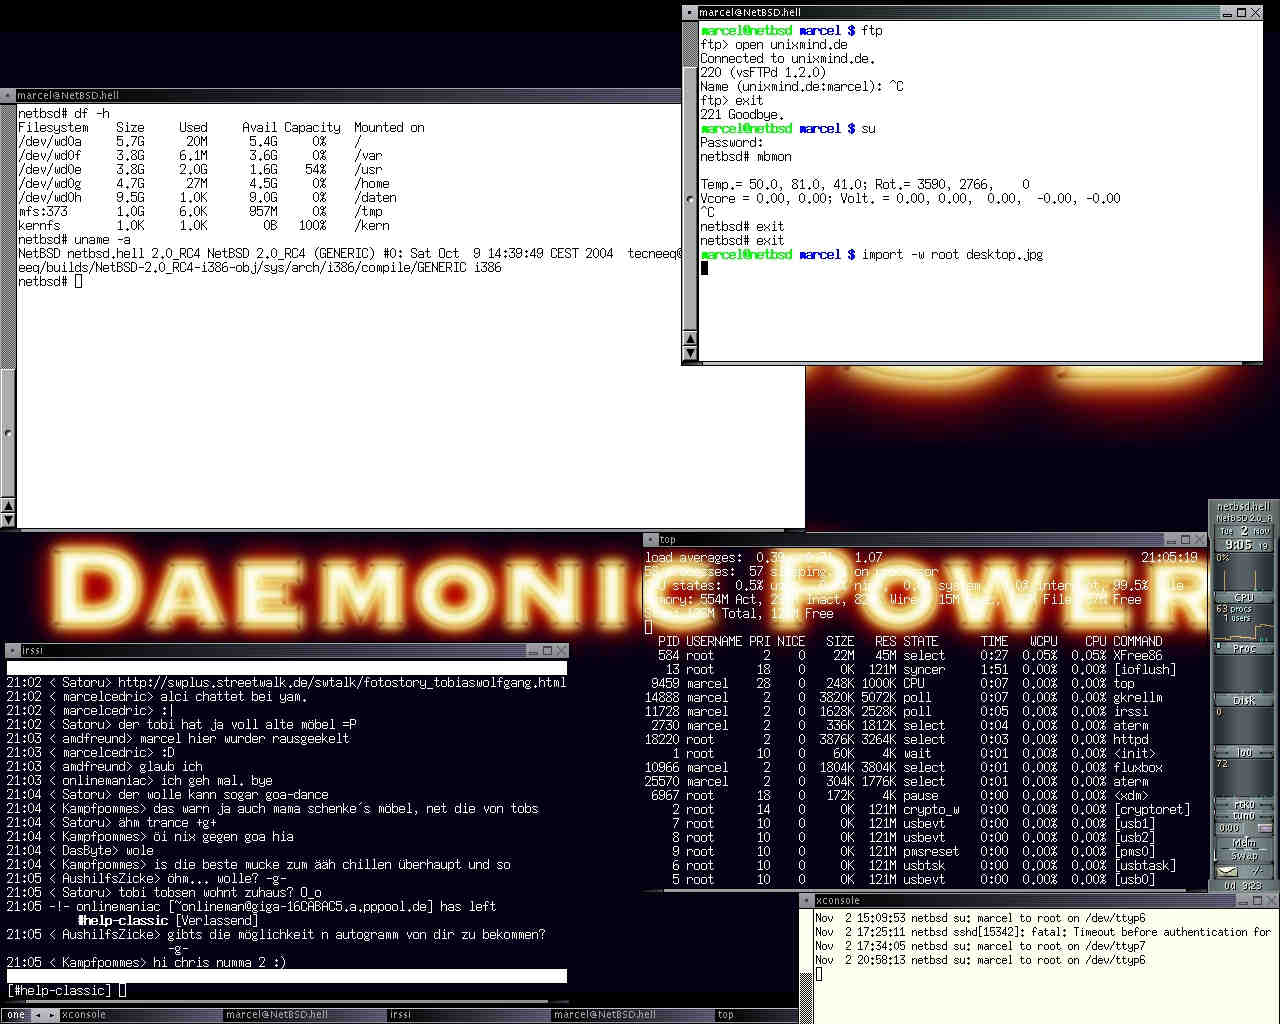Click the gkrellm process row in top
Screen dimensions: 1280x1024
coord(903,698)
